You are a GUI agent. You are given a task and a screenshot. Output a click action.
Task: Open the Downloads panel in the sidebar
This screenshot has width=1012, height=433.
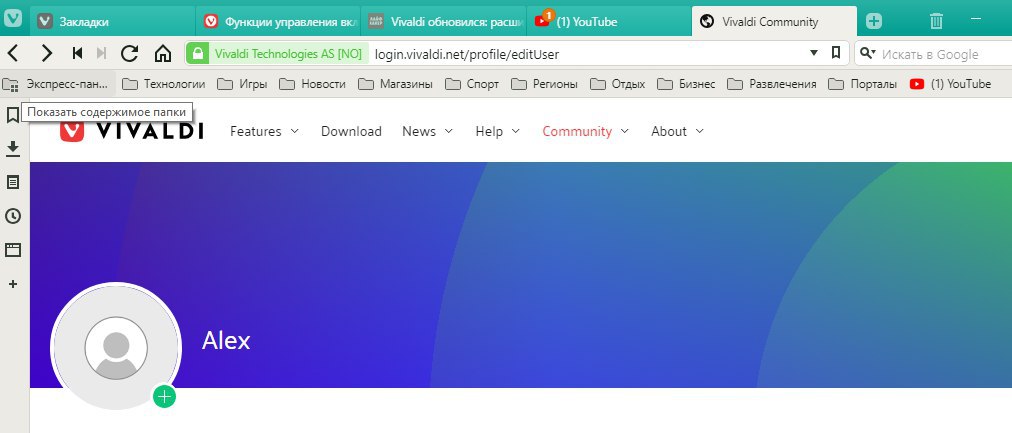tap(12, 149)
